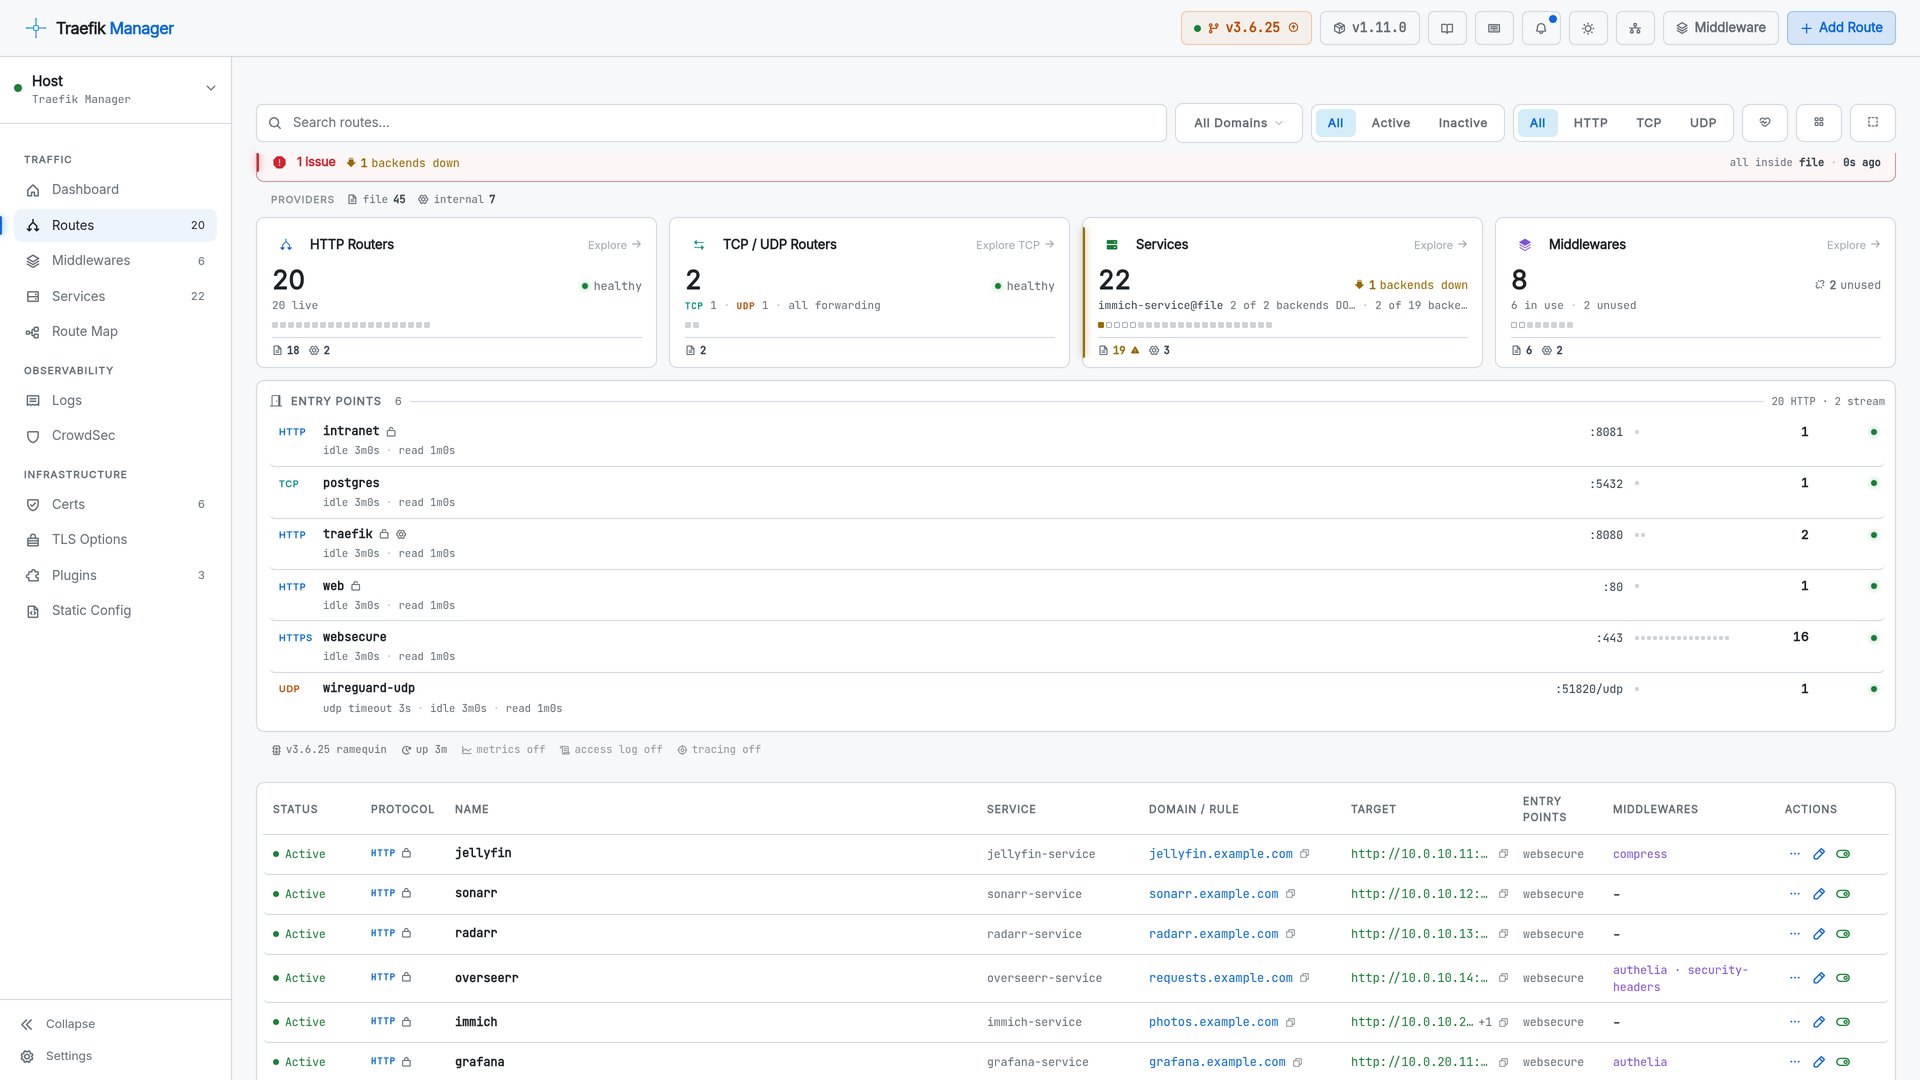
Task: Open Static Config in the sidebar
Action: (x=115, y=611)
